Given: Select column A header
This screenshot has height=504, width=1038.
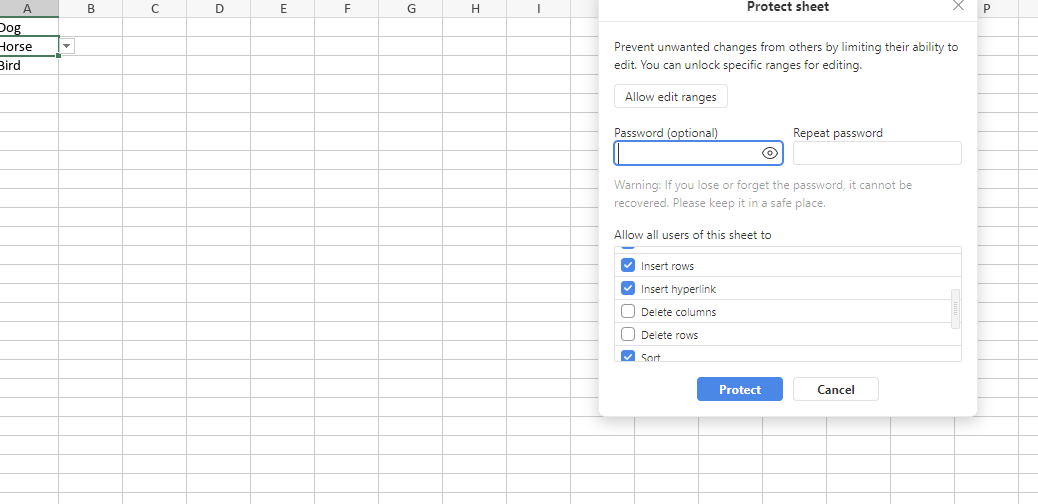Looking at the screenshot, I should coord(27,9).
